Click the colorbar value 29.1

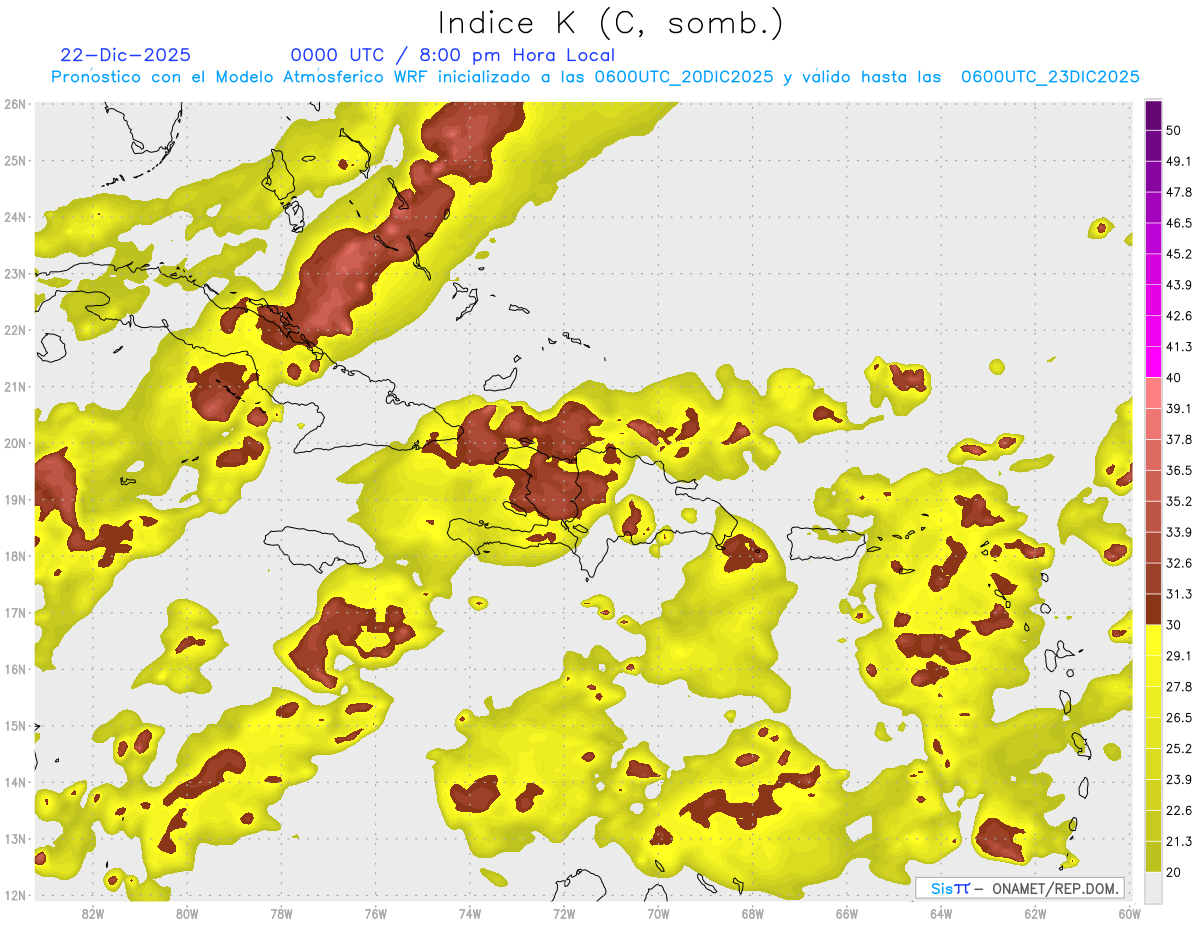[x=1179, y=656]
